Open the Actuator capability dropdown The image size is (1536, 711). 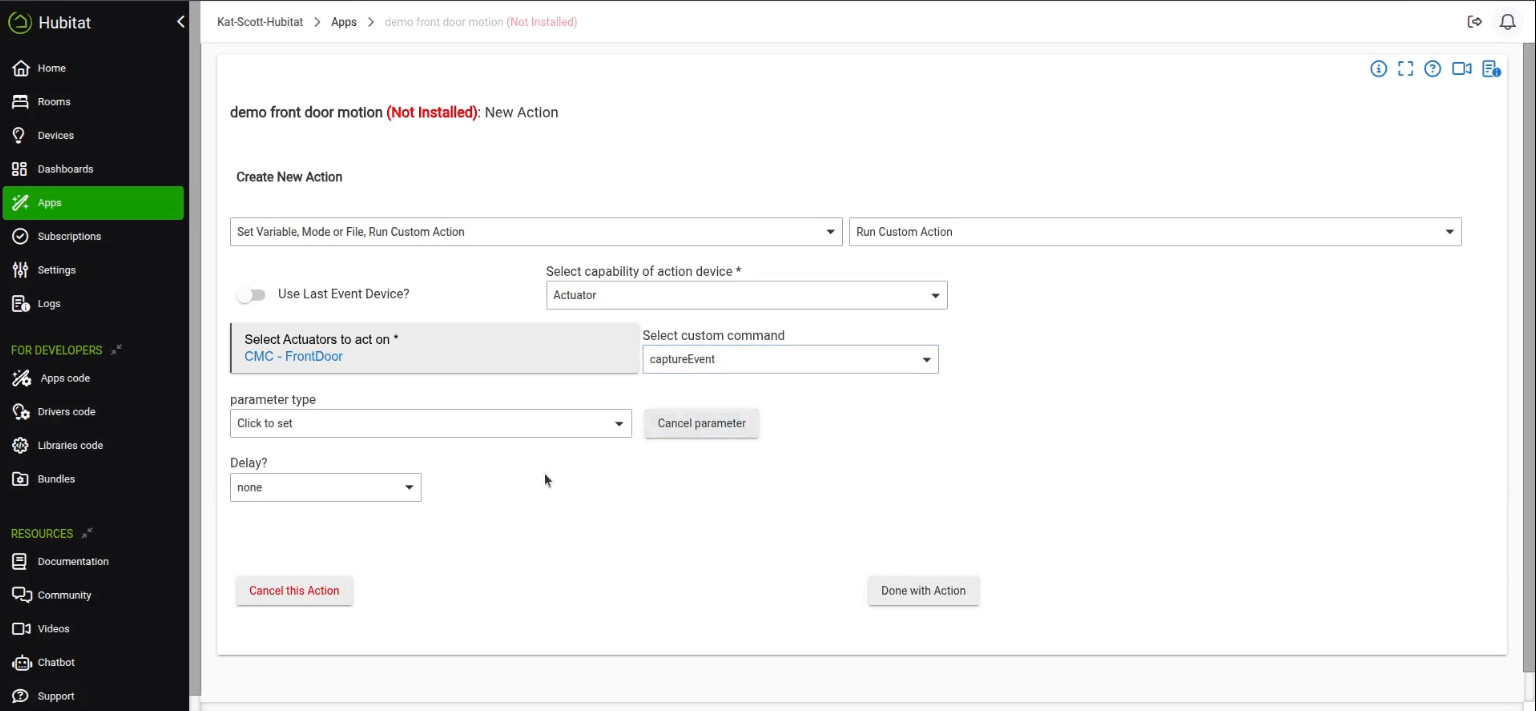(746, 295)
